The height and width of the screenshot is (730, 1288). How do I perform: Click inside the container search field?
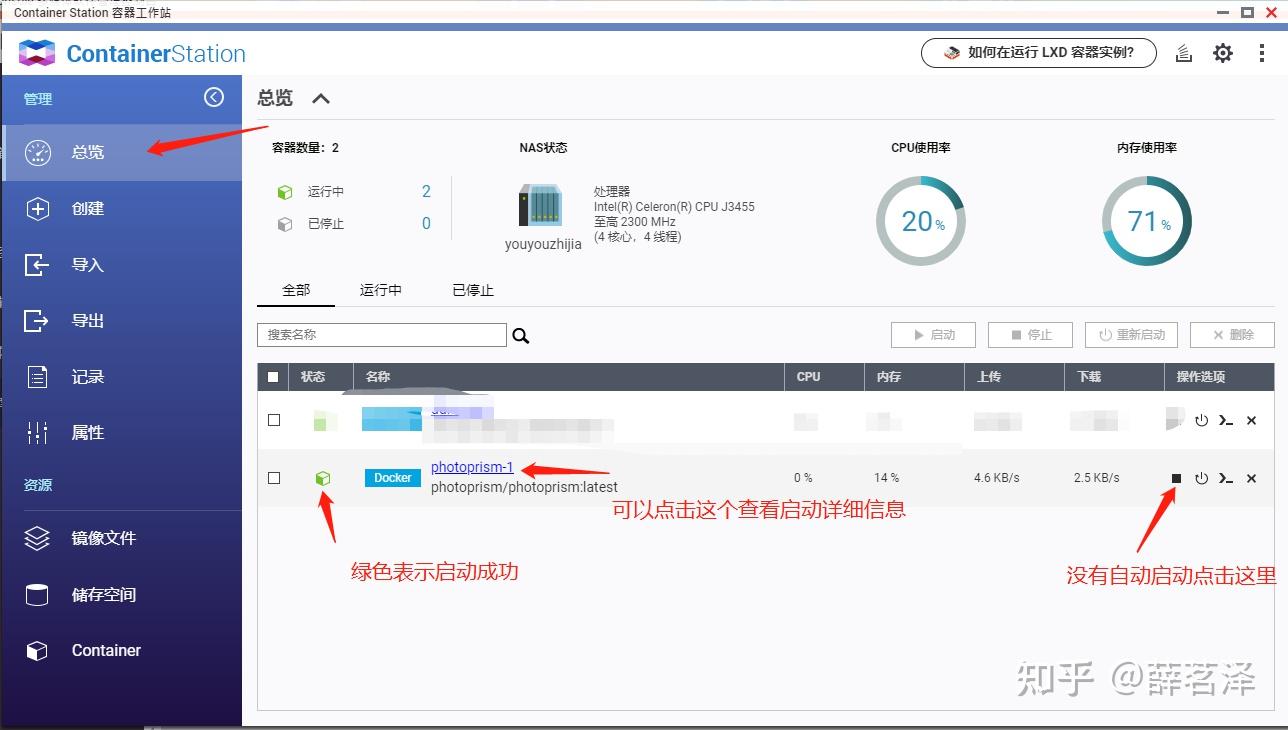[380, 334]
